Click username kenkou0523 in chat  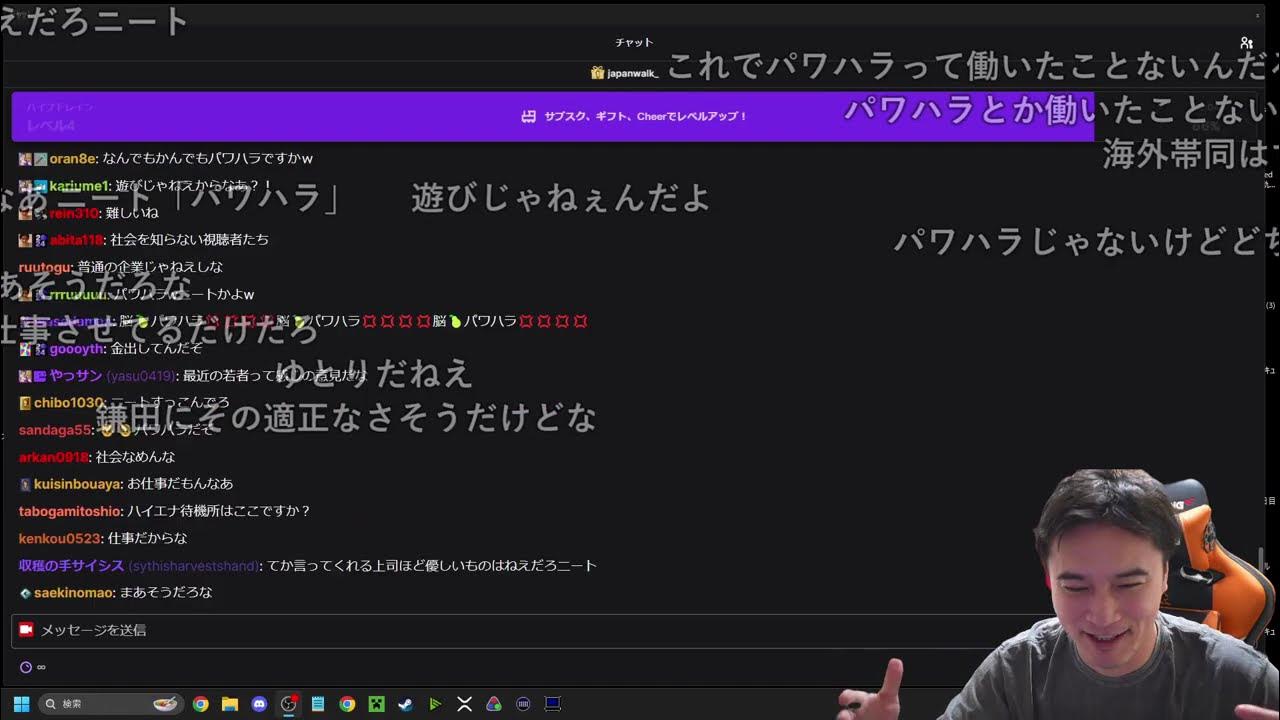[x=59, y=538]
